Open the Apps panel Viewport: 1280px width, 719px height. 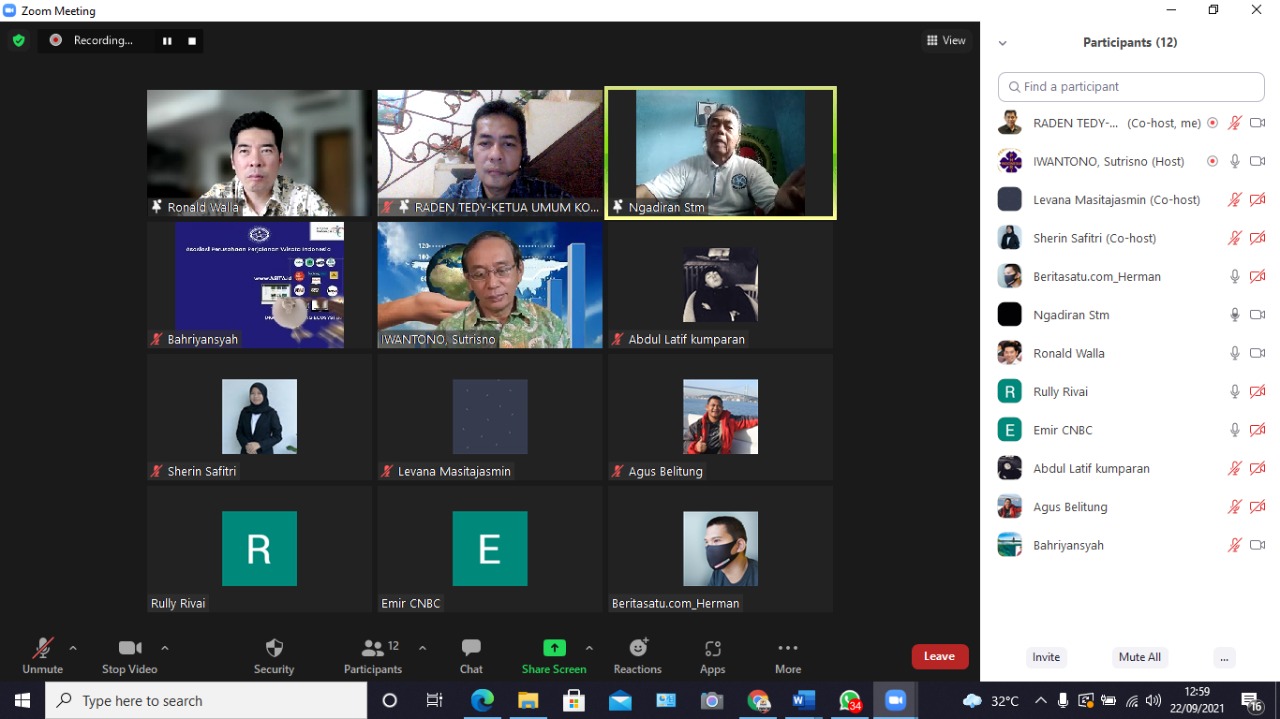[712, 655]
